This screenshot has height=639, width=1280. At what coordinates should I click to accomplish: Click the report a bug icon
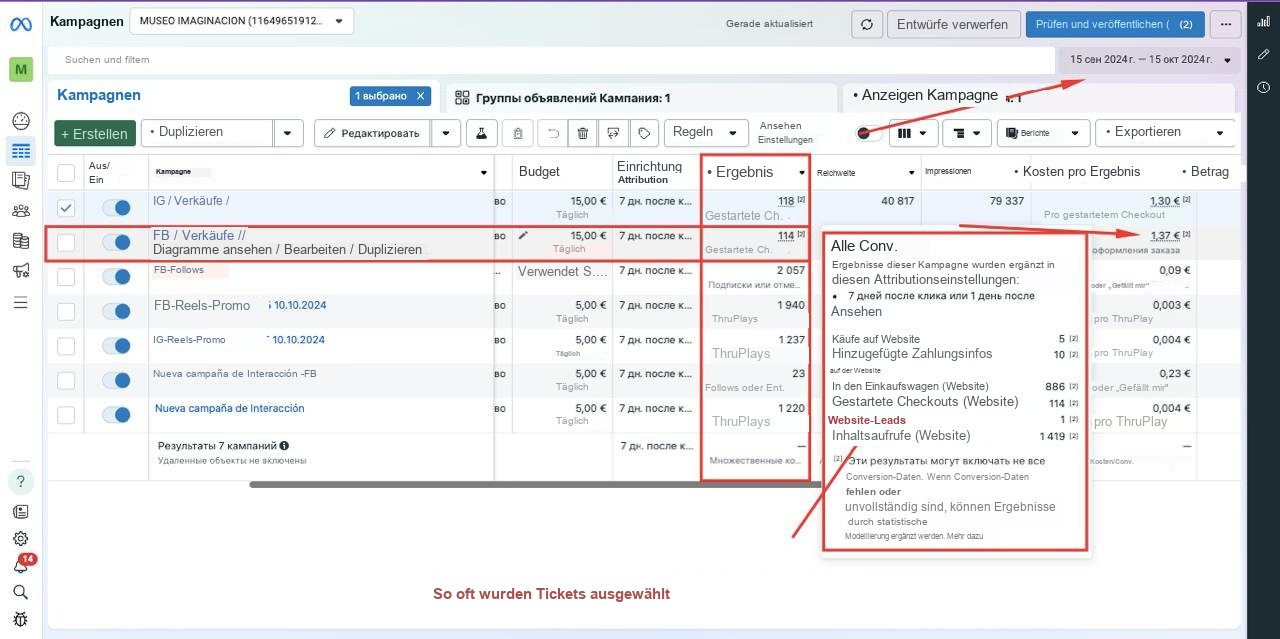[x=21, y=619]
